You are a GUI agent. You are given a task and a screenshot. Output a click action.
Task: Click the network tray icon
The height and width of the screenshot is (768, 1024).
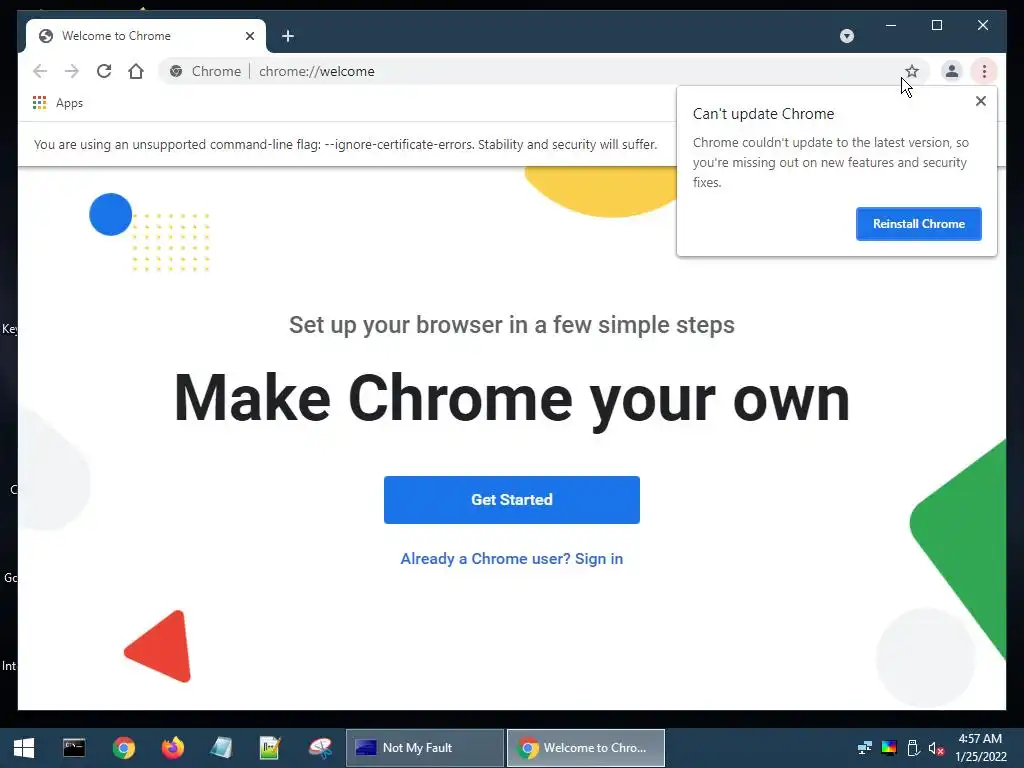(865, 748)
